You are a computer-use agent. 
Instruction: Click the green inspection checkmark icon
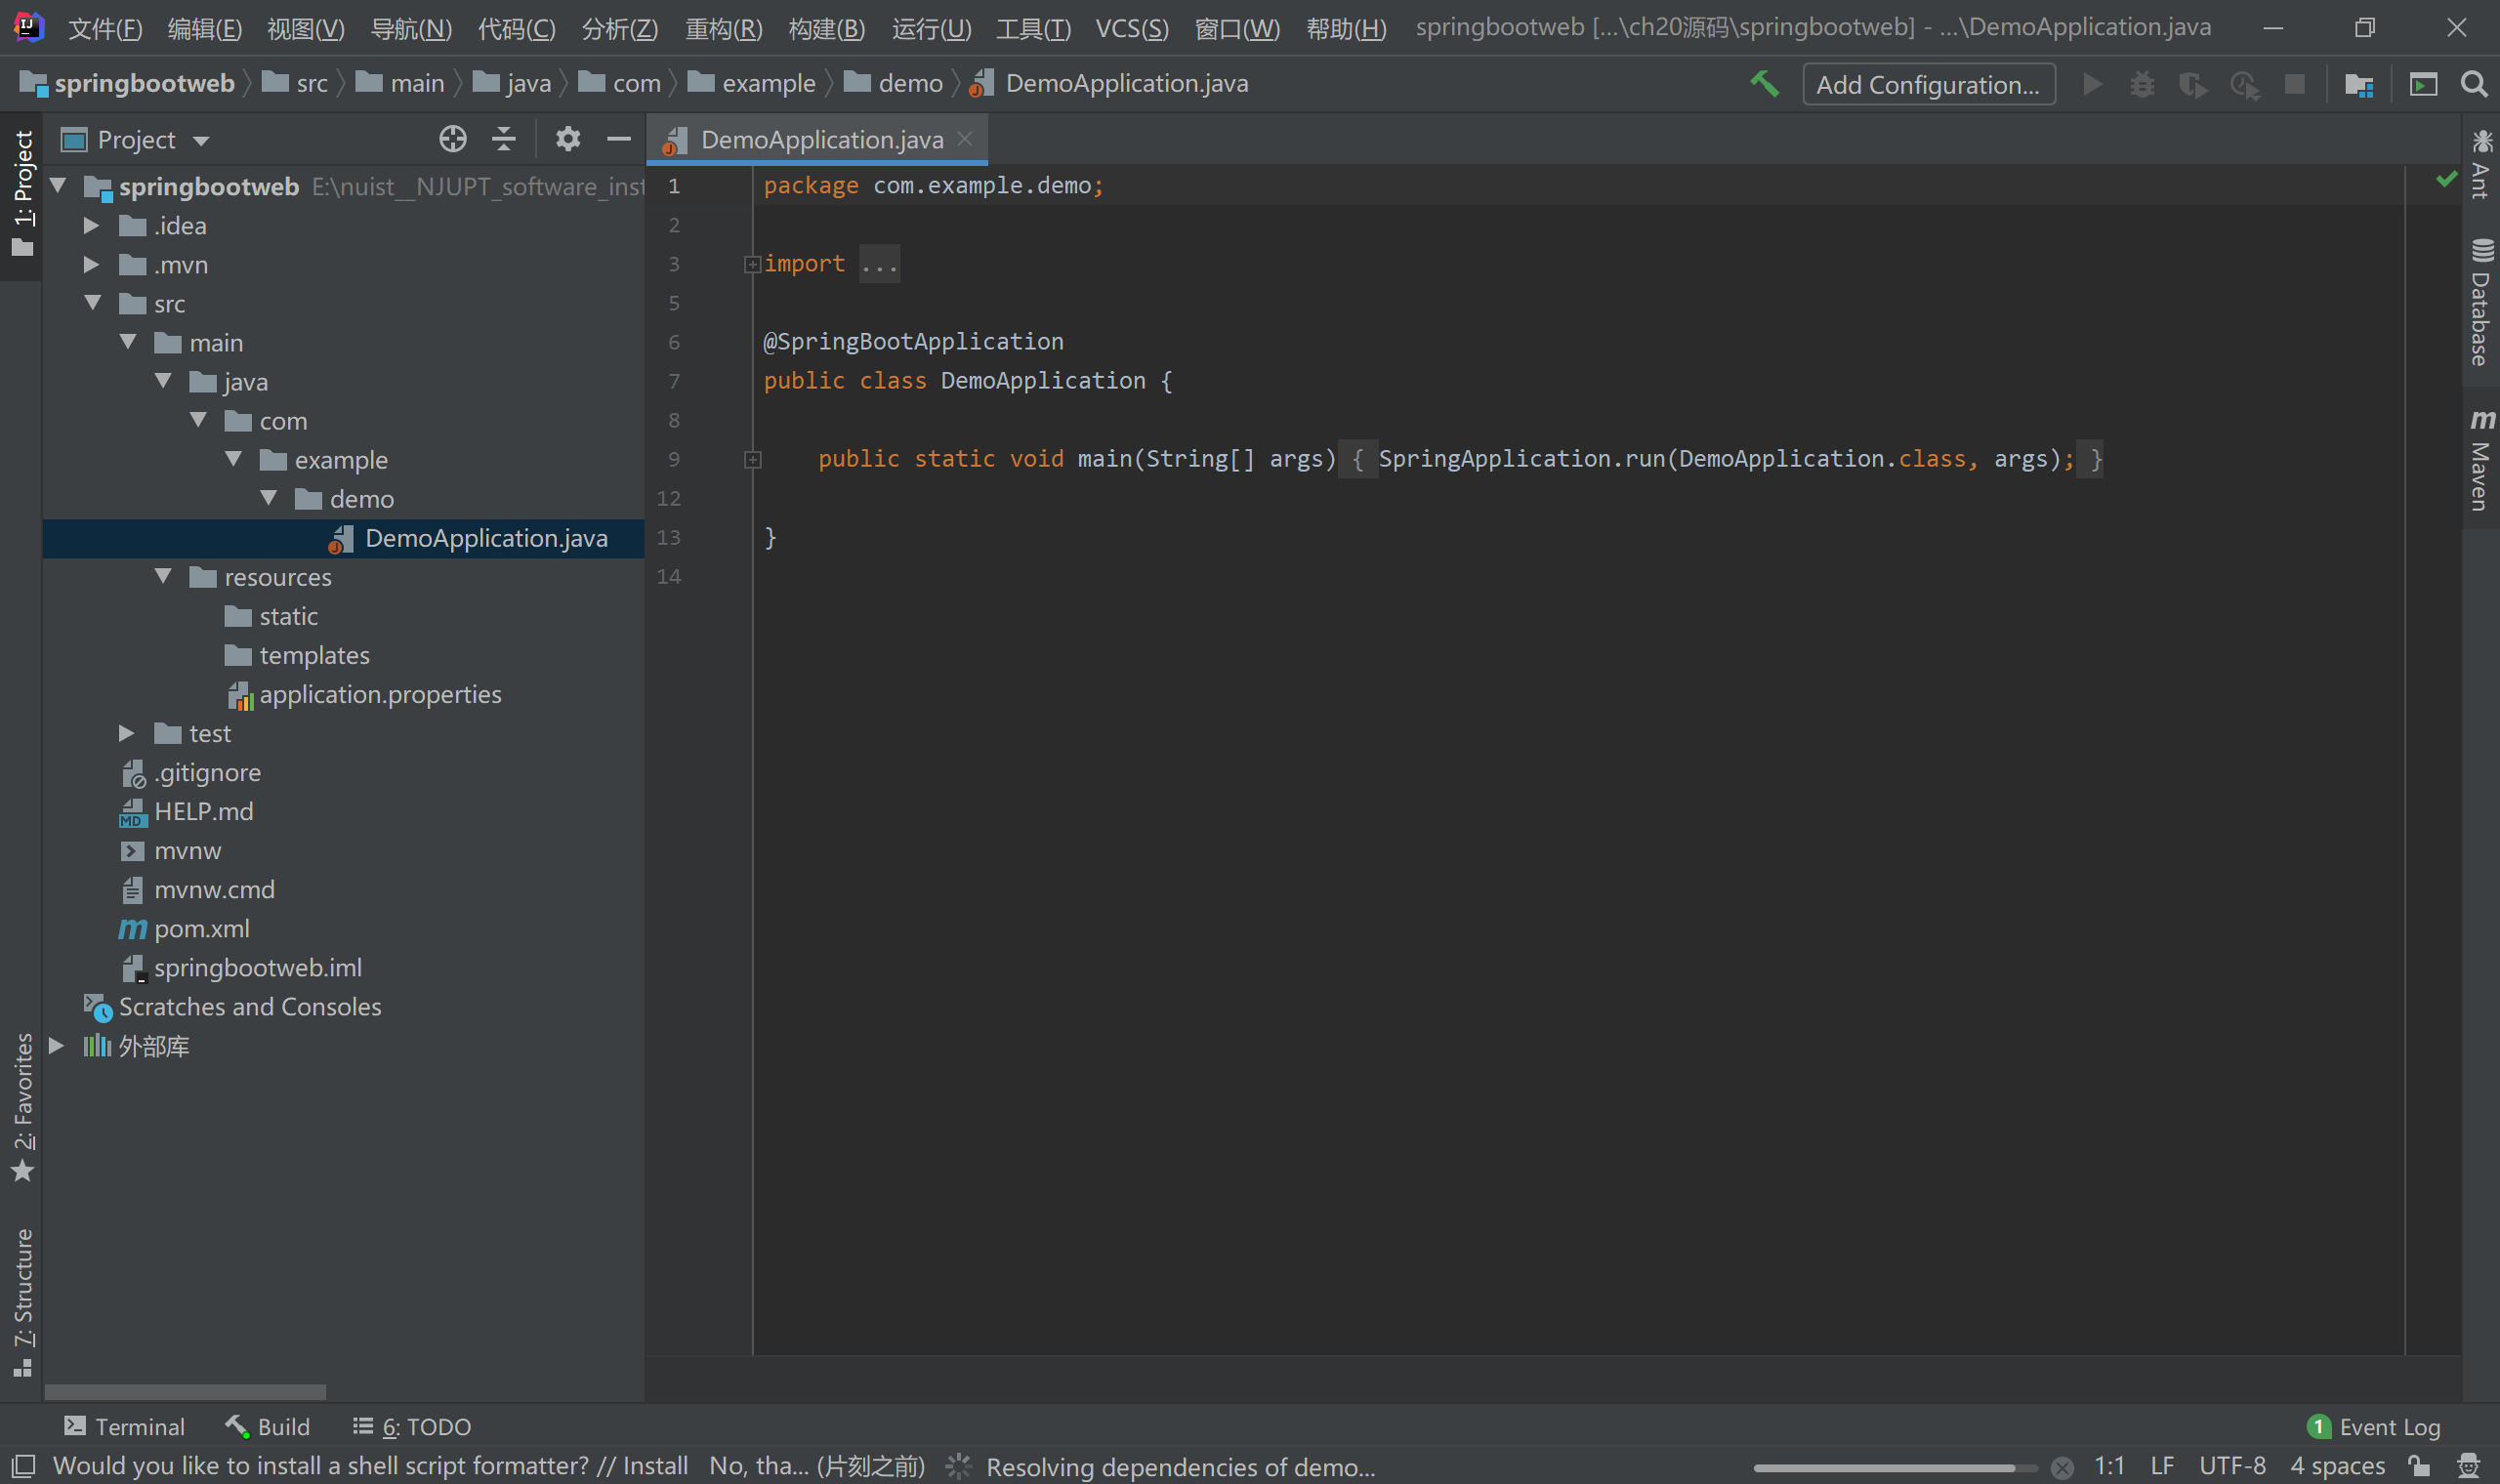(2446, 179)
